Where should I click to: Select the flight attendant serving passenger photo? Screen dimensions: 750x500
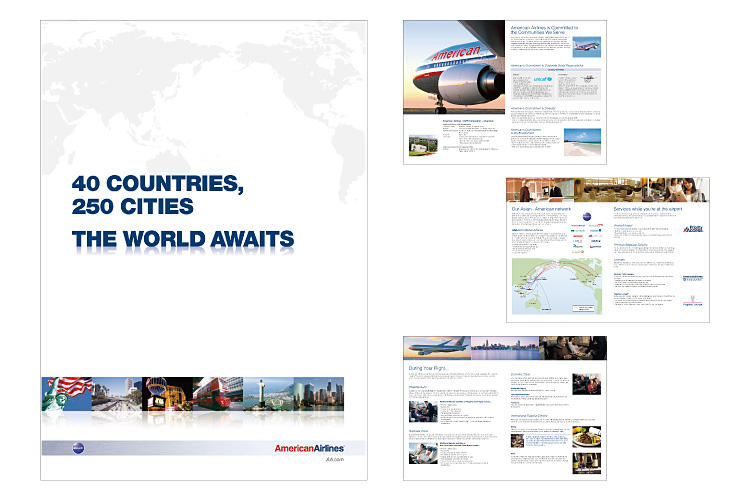point(423,412)
